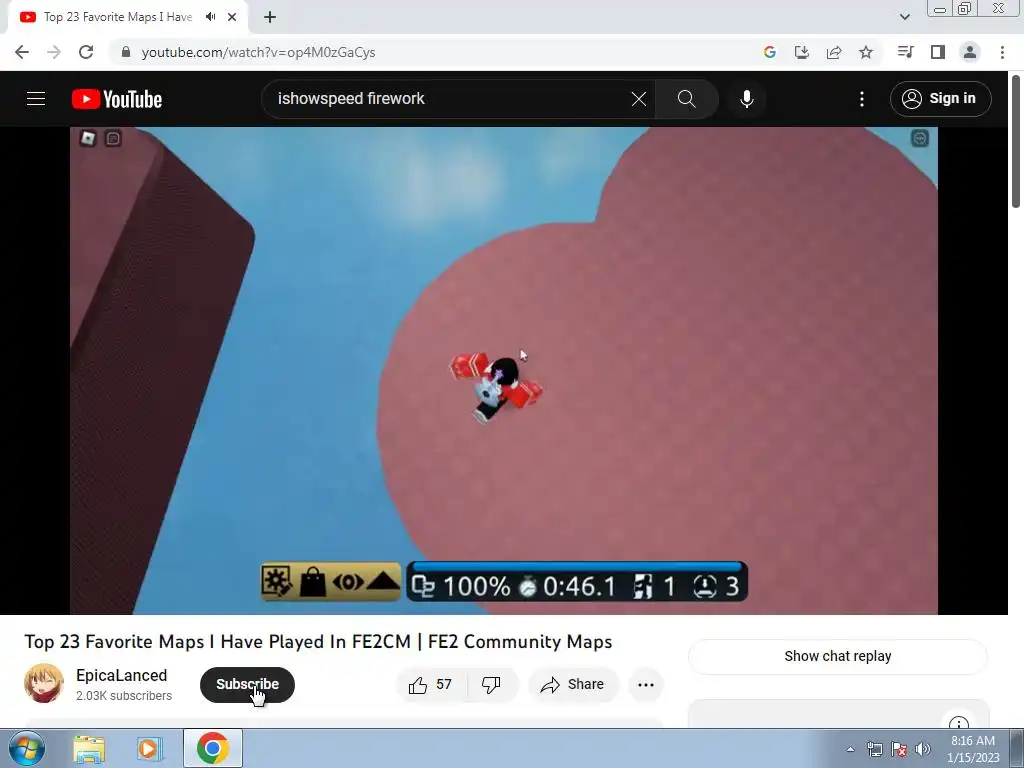1024x768 pixels.
Task: Toggle Chrome side panel
Action: click(x=938, y=52)
